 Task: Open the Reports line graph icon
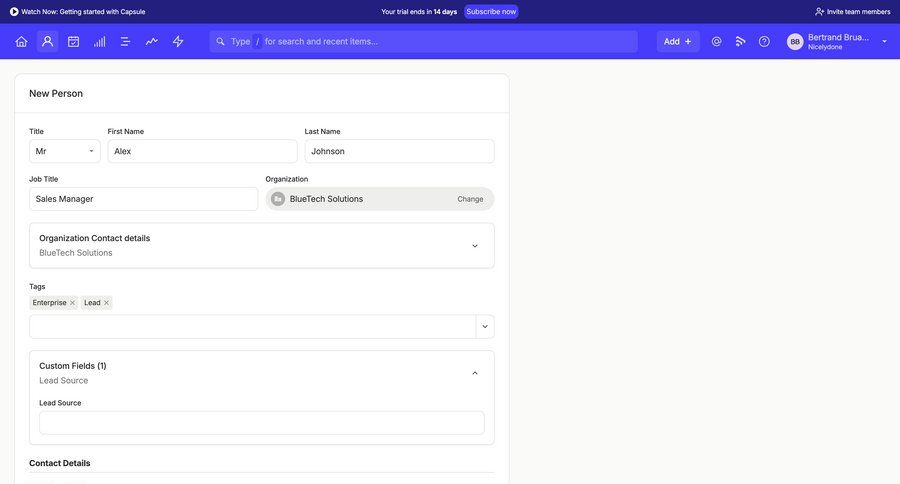[x=152, y=41]
